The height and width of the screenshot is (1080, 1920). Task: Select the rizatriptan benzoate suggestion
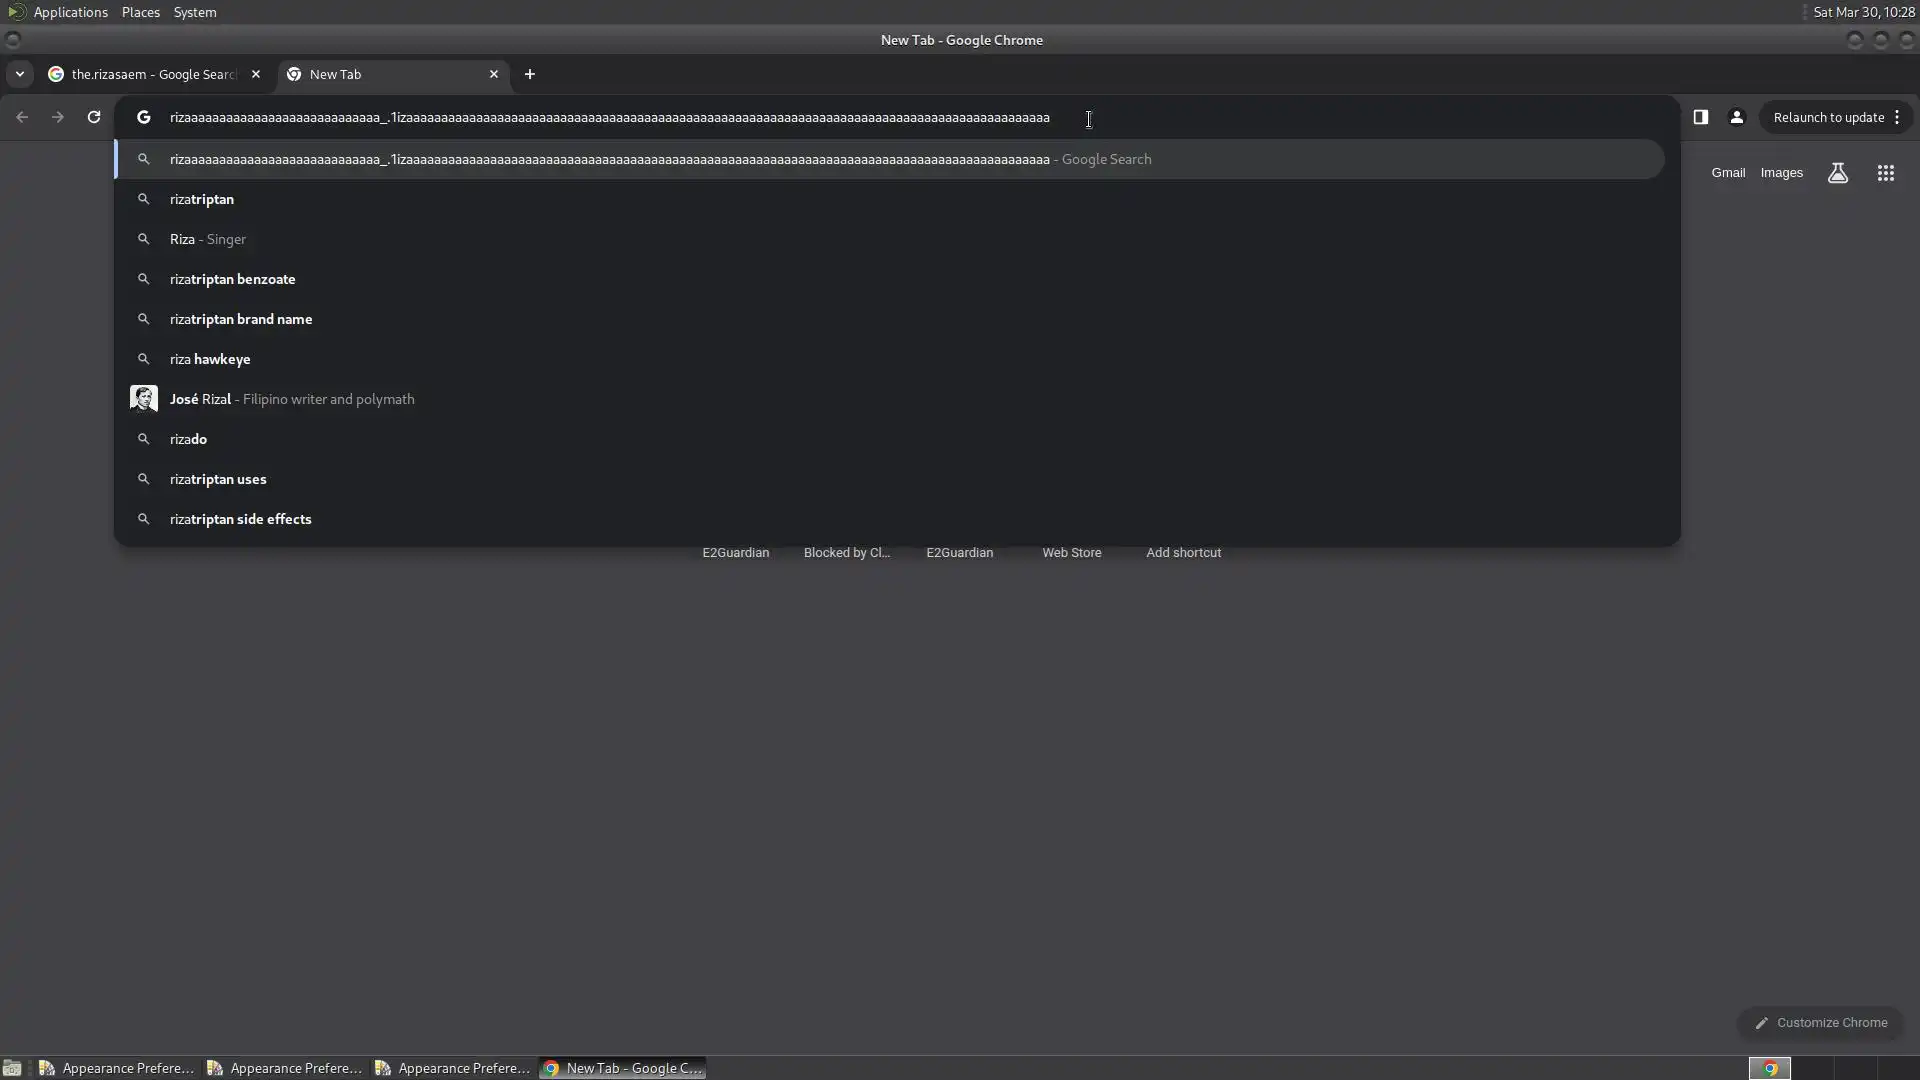click(232, 279)
